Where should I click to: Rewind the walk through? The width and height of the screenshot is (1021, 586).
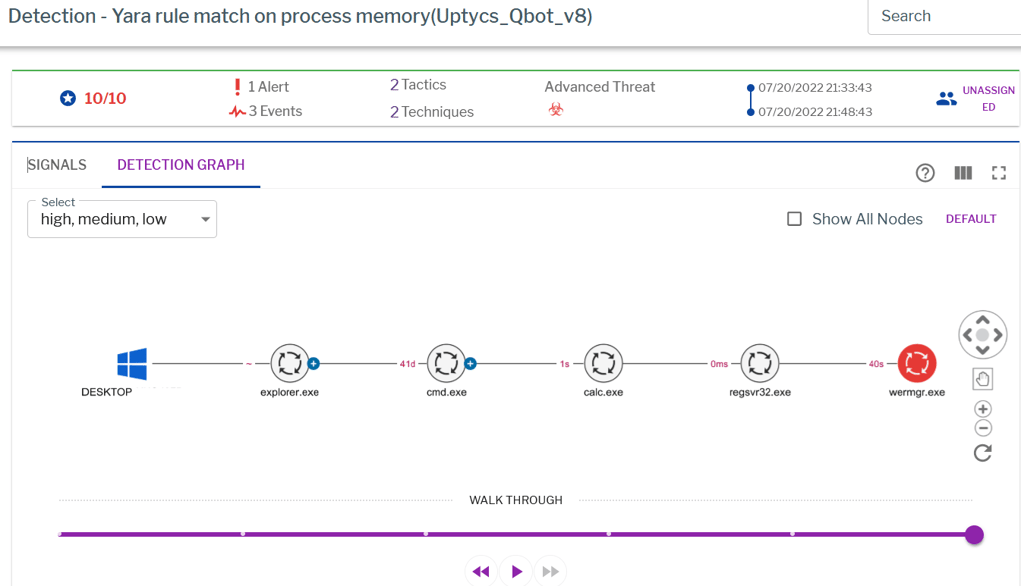(x=481, y=571)
